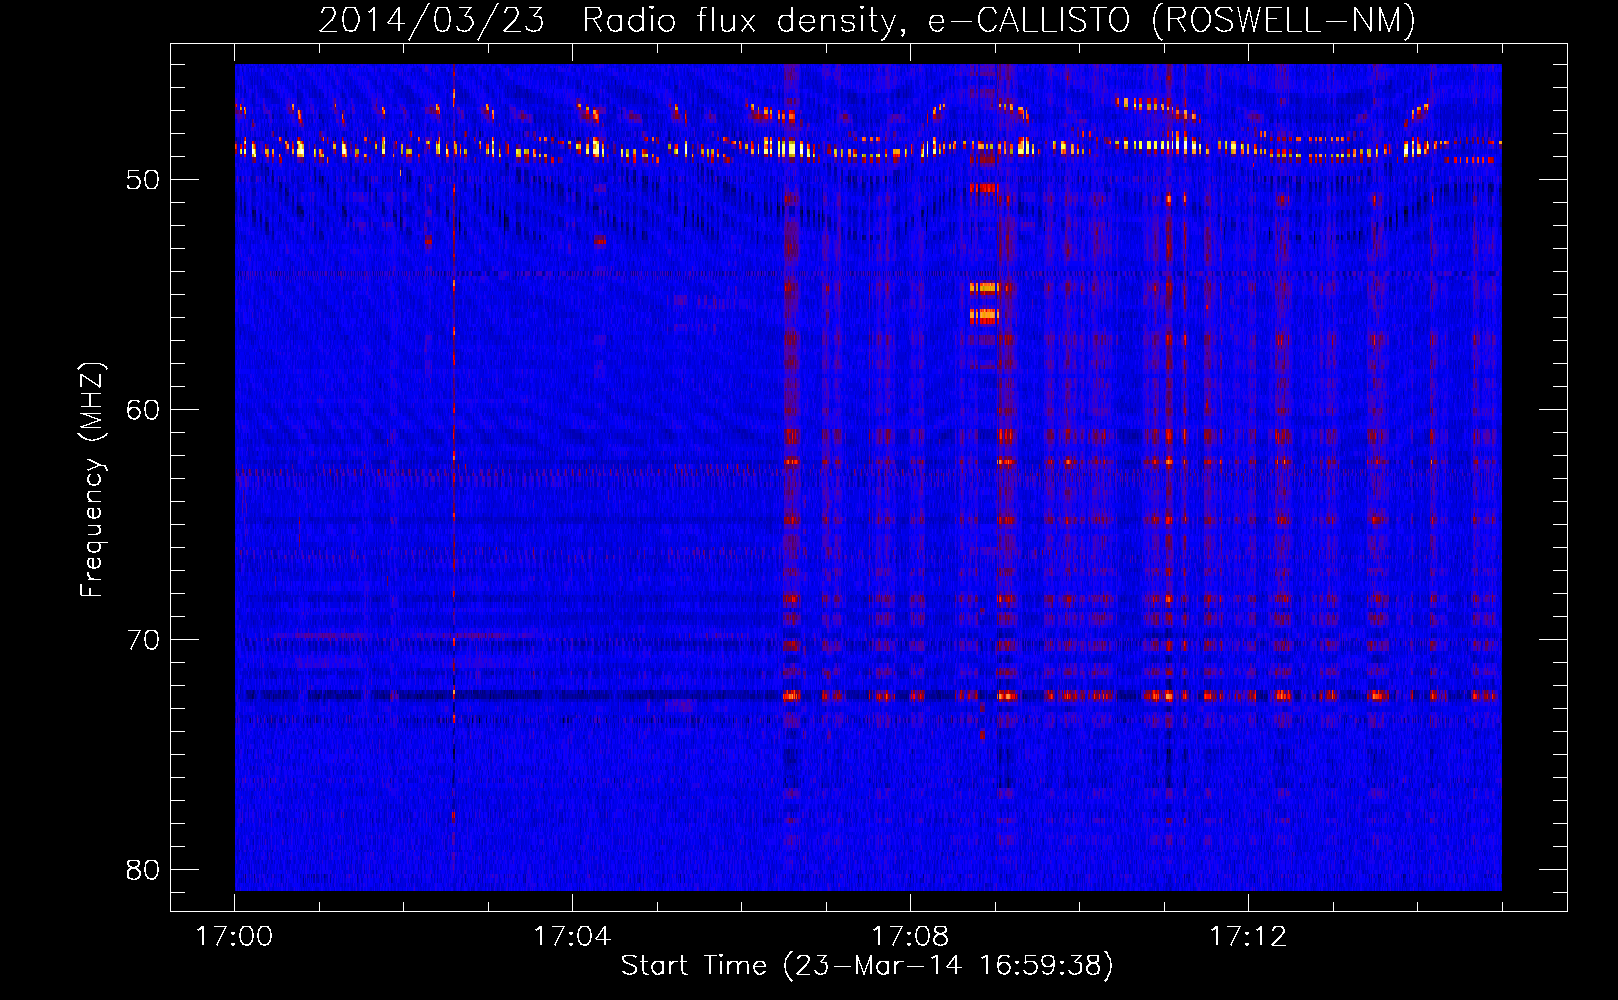The height and width of the screenshot is (1000, 1618).
Task: Click the '17:08' time tick label
Action: coord(910,937)
